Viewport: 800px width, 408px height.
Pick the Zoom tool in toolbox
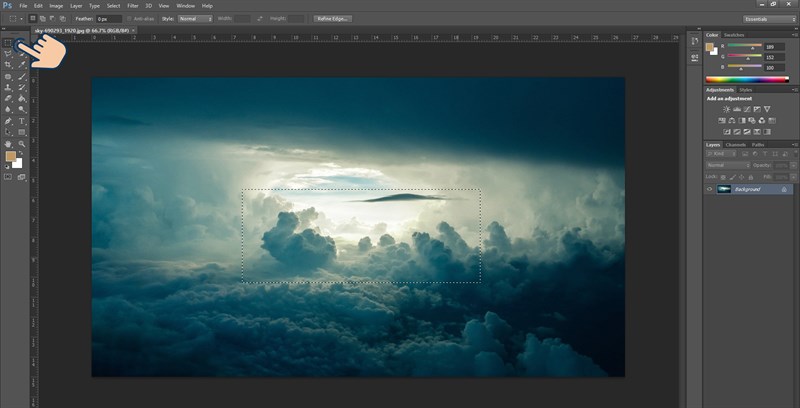pos(22,143)
